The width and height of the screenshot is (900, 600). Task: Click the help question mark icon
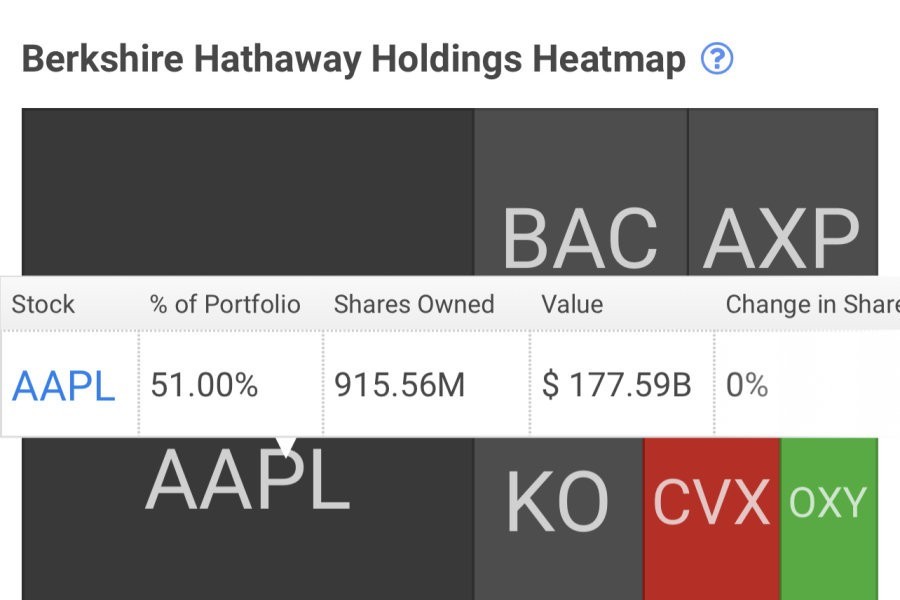[717, 60]
